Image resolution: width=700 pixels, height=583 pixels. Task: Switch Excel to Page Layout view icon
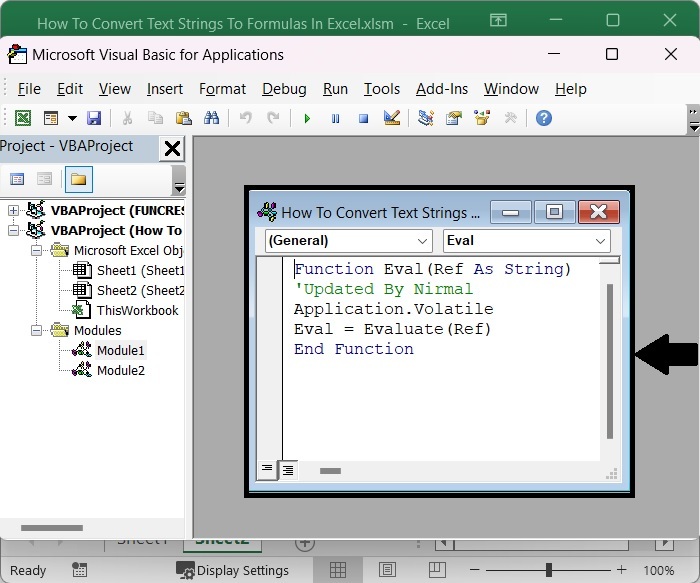387,570
